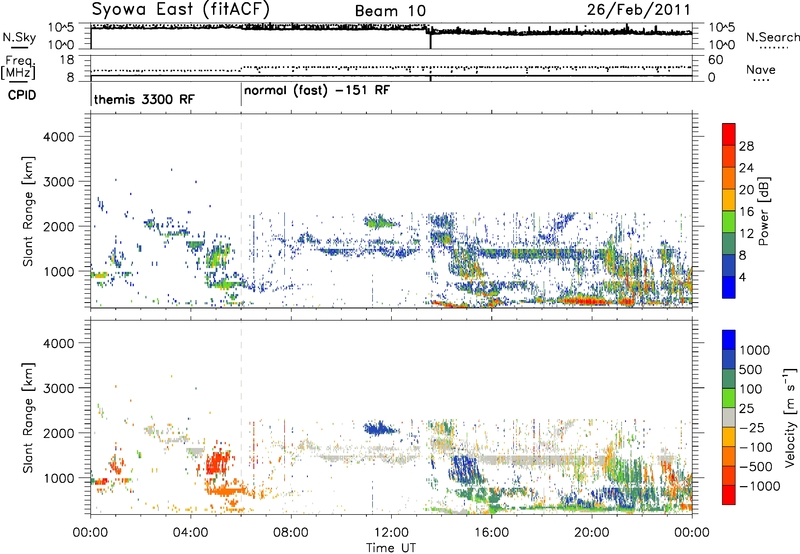Click the -500 value on velocity scale
The width and height of the screenshot is (800, 554).
click(x=756, y=467)
